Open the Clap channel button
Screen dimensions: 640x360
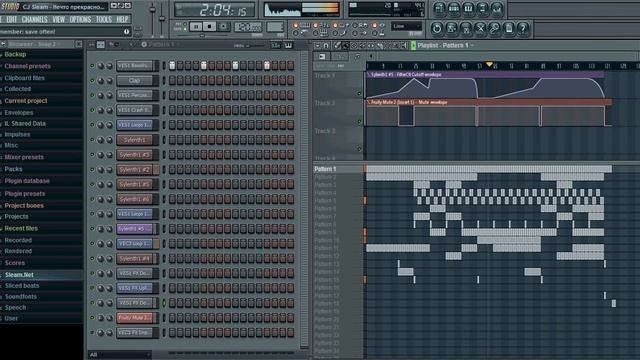point(135,80)
